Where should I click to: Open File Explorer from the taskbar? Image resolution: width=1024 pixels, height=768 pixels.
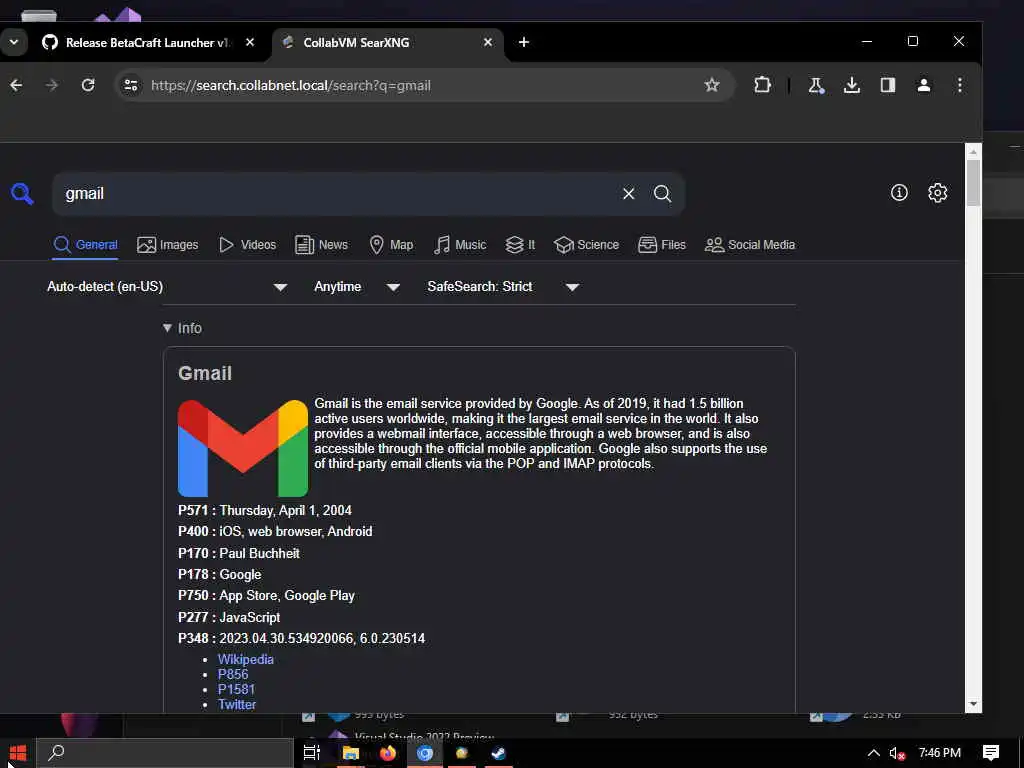click(x=351, y=753)
